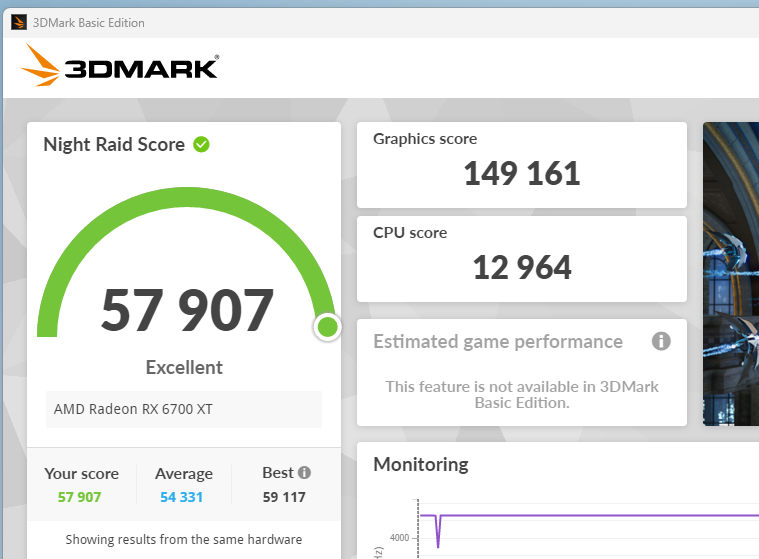
Task: Click the 3DMark Basic Edition window title
Action: coord(89,23)
